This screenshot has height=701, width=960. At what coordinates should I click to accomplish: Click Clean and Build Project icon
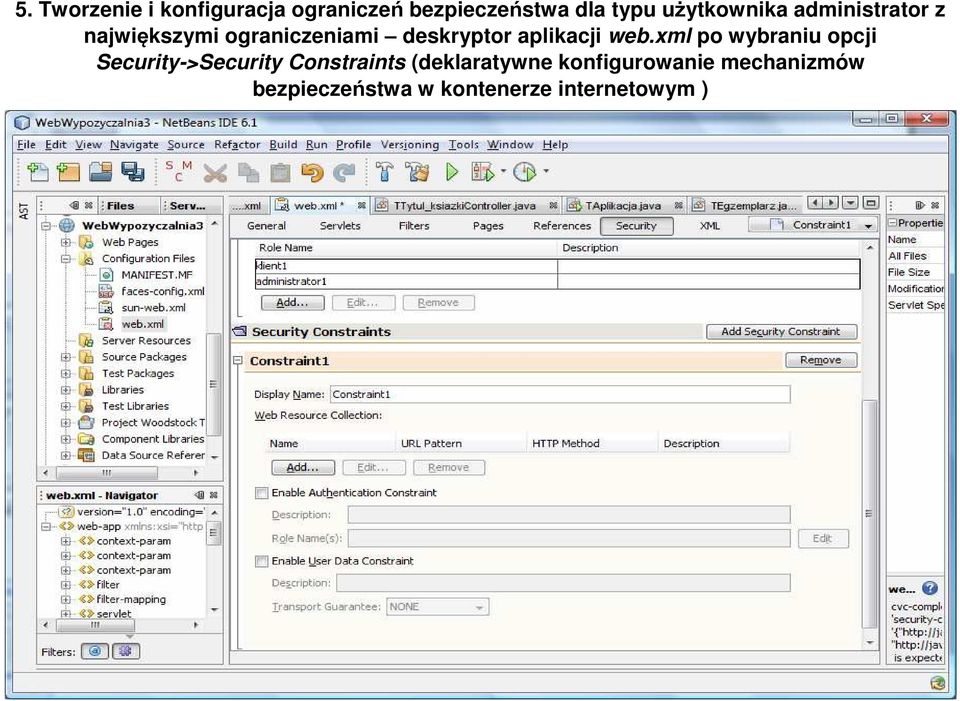point(418,172)
